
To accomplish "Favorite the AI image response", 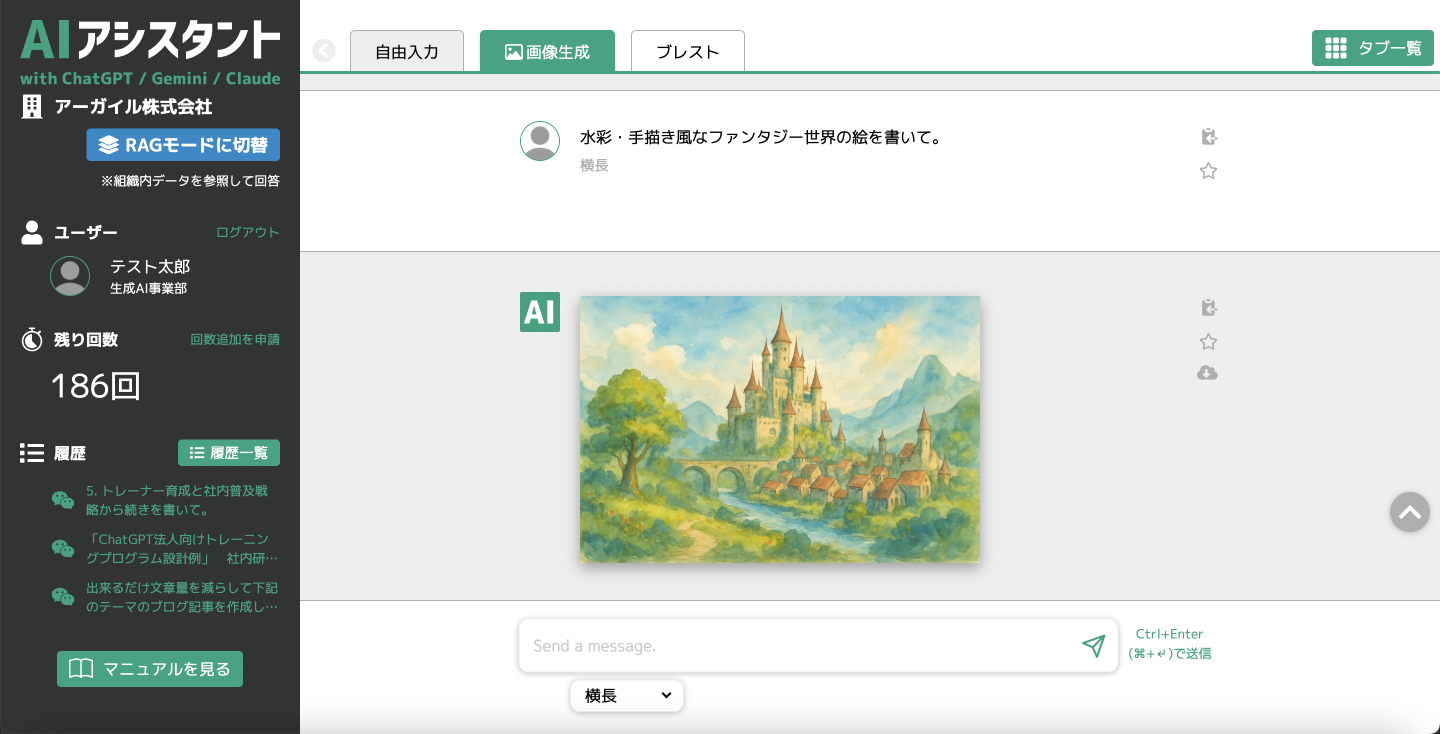I will coord(1208,342).
